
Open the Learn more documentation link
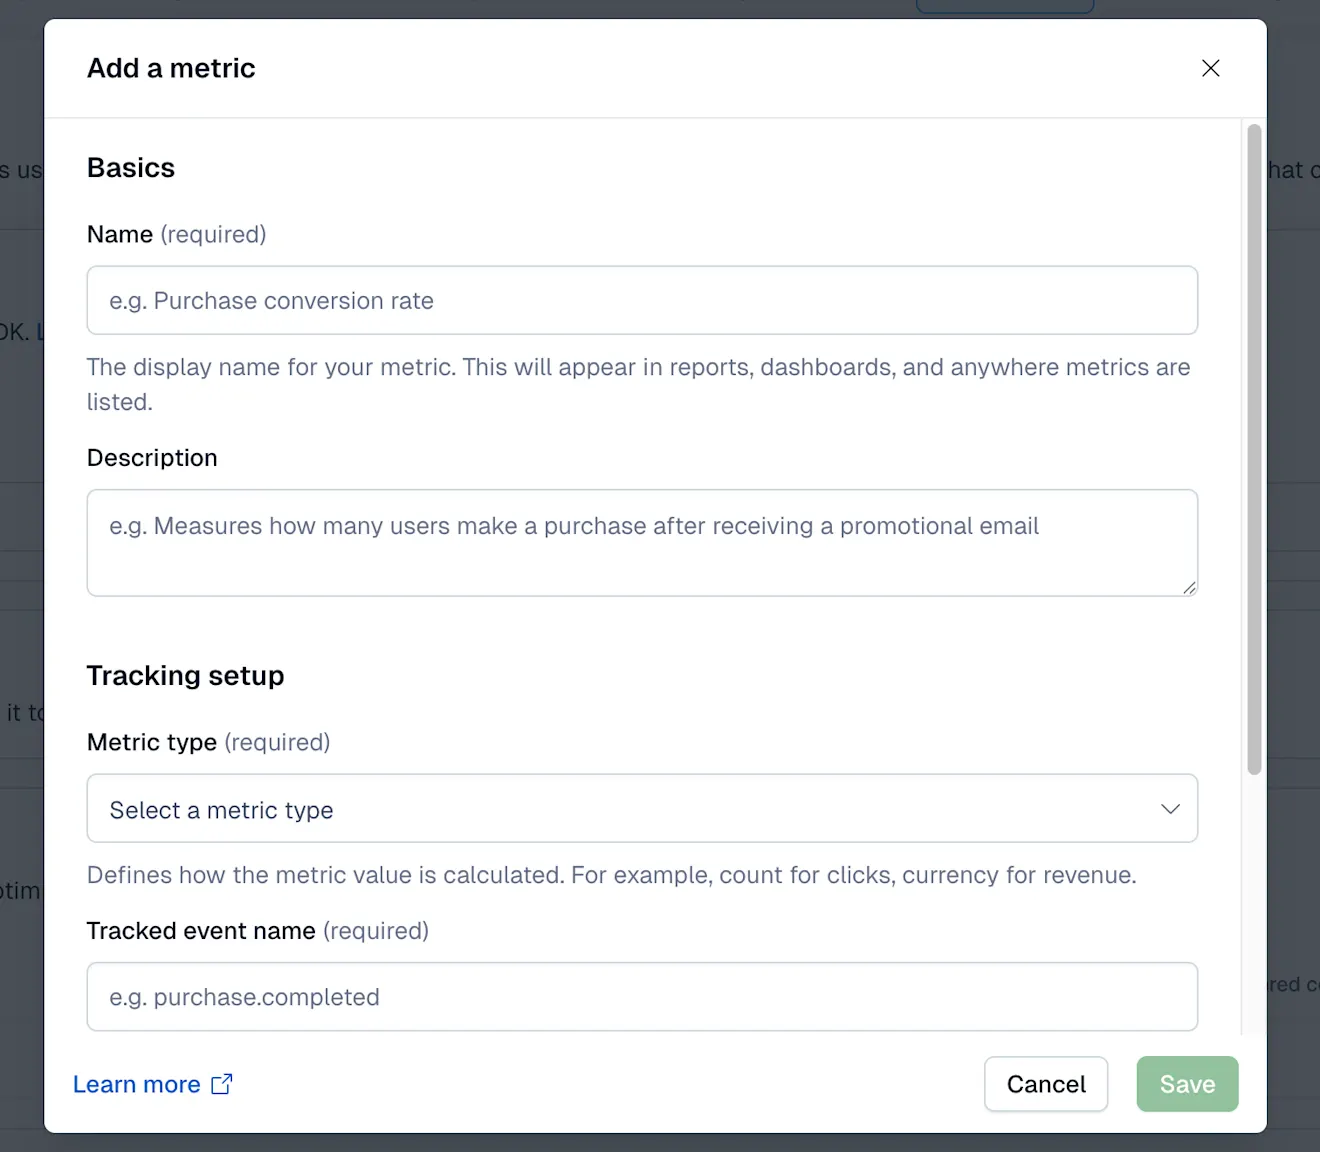coord(137,1084)
